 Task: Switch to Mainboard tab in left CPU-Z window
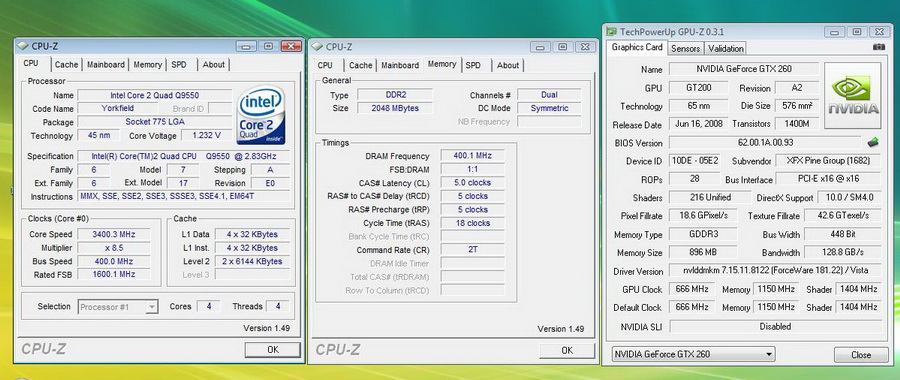click(x=106, y=65)
